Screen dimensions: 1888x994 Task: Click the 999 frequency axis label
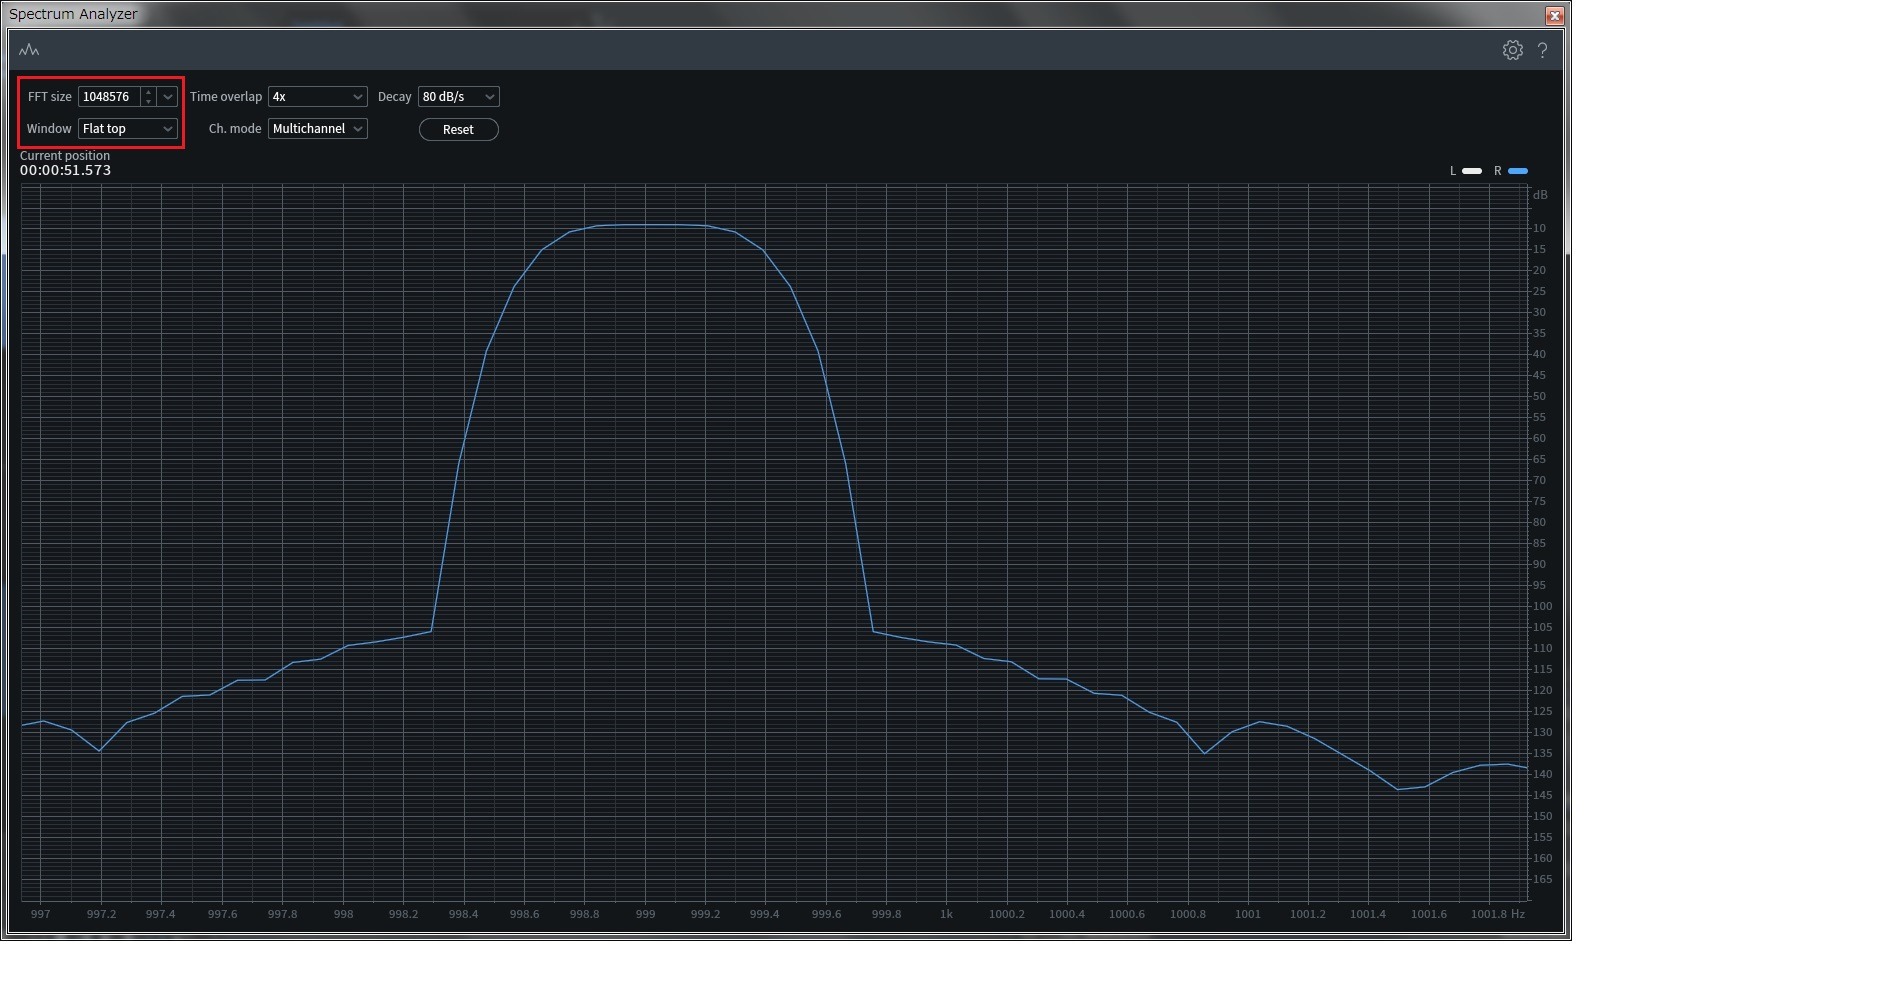pos(645,914)
